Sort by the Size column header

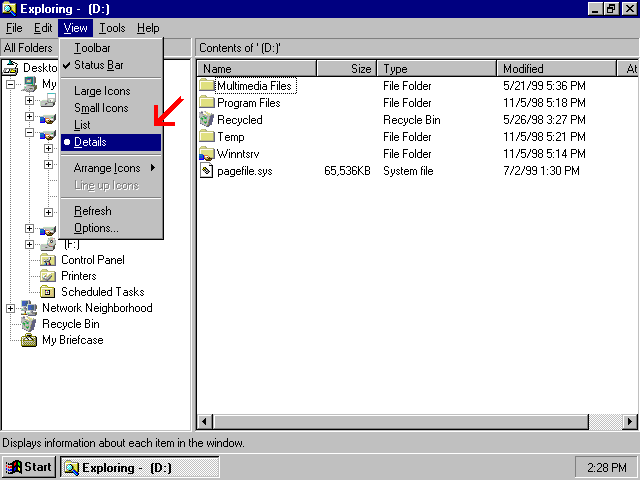[347, 69]
